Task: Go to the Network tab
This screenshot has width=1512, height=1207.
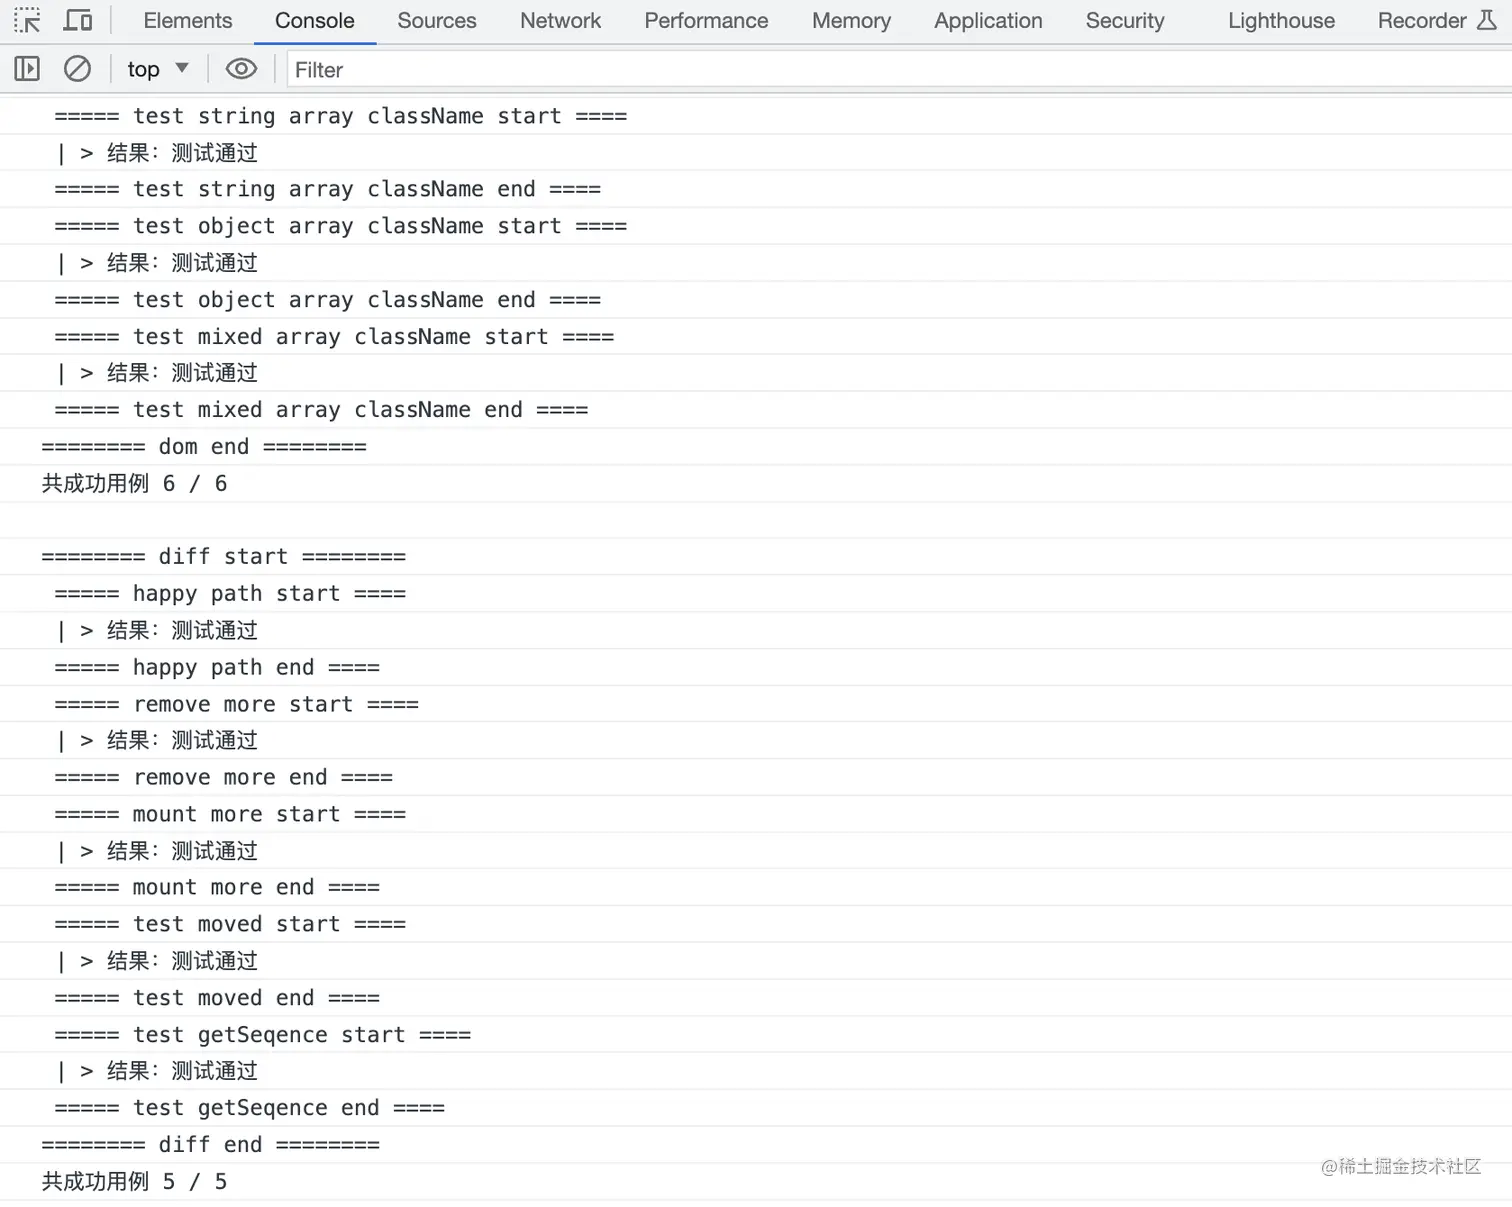Action: click(x=560, y=21)
